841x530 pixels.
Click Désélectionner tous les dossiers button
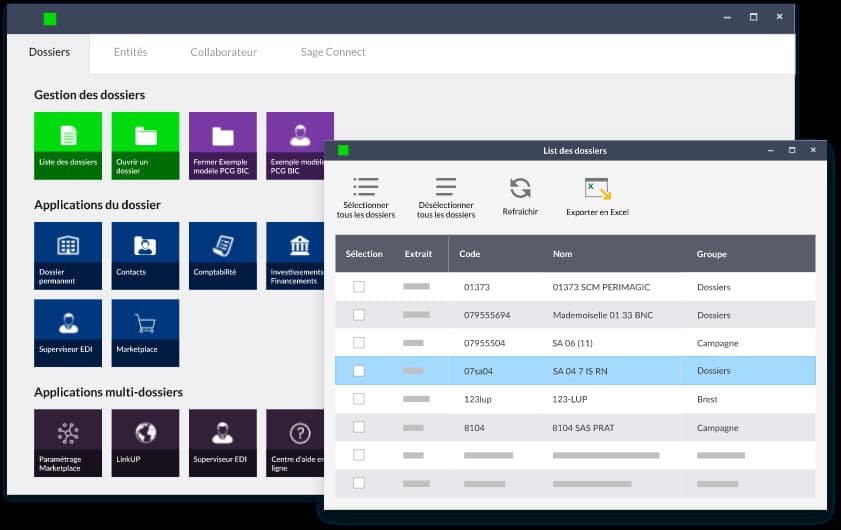pos(446,197)
